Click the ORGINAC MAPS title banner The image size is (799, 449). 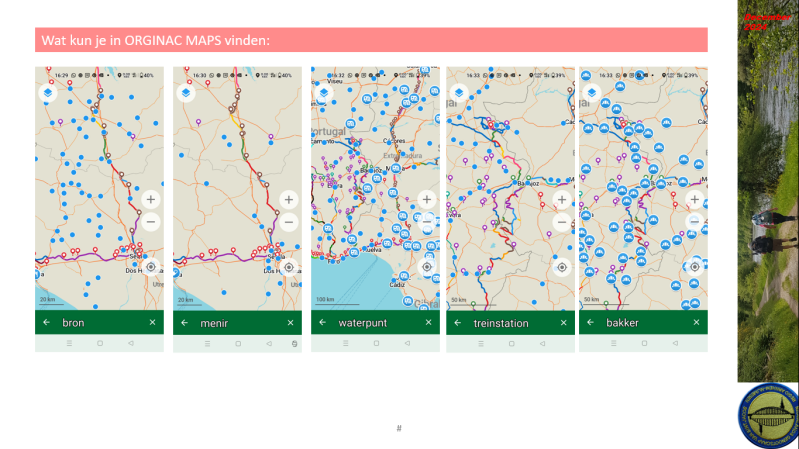click(x=371, y=41)
